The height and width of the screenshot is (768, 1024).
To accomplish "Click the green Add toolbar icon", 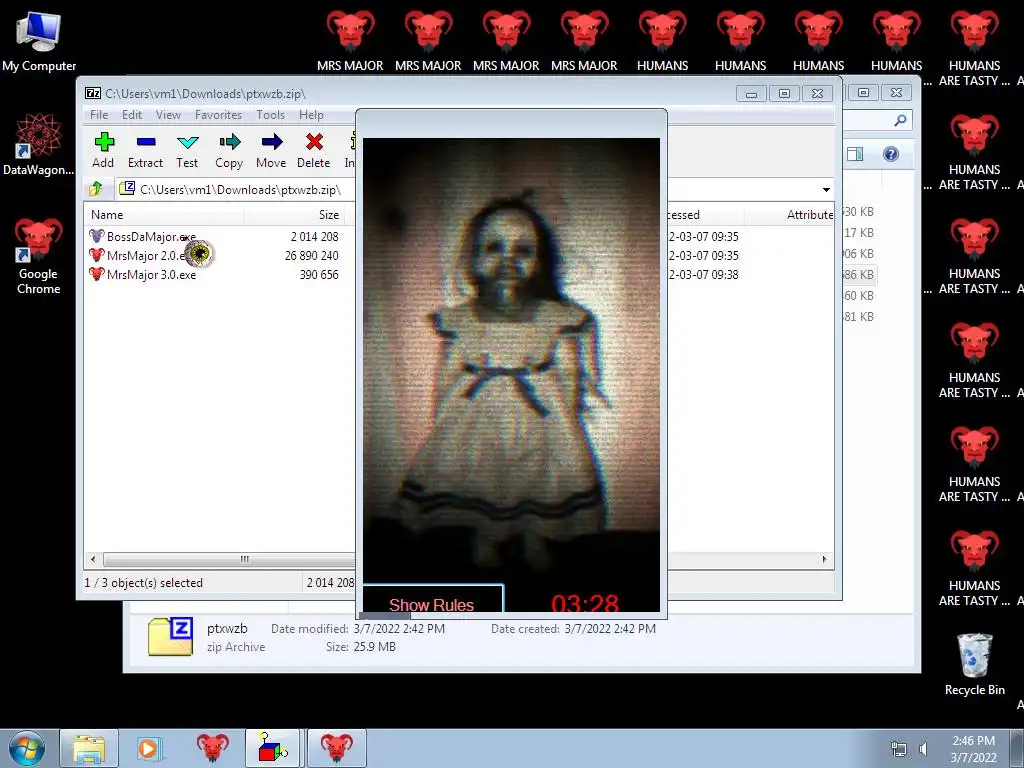I will click(104, 142).
